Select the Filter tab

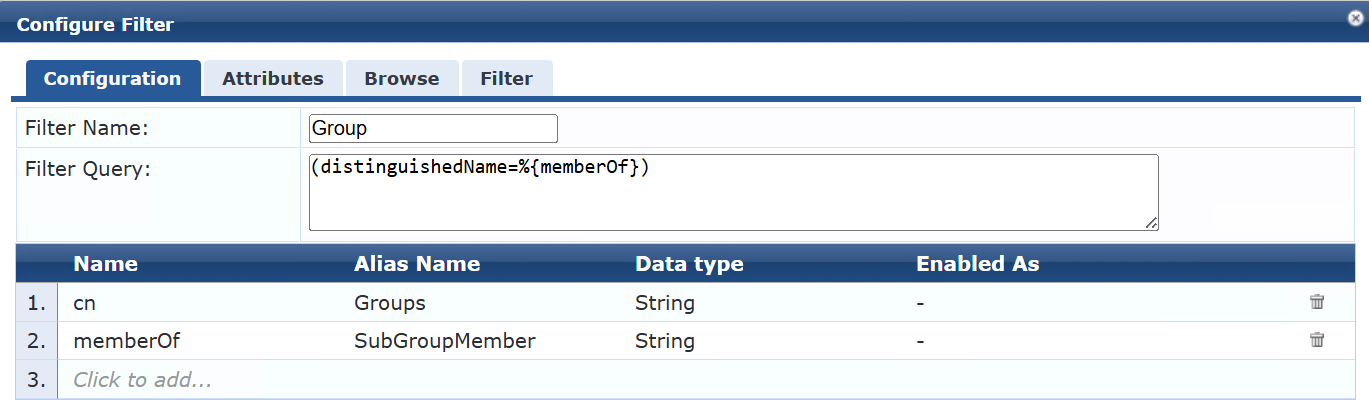pyautogui.click(x=506, y=78)
